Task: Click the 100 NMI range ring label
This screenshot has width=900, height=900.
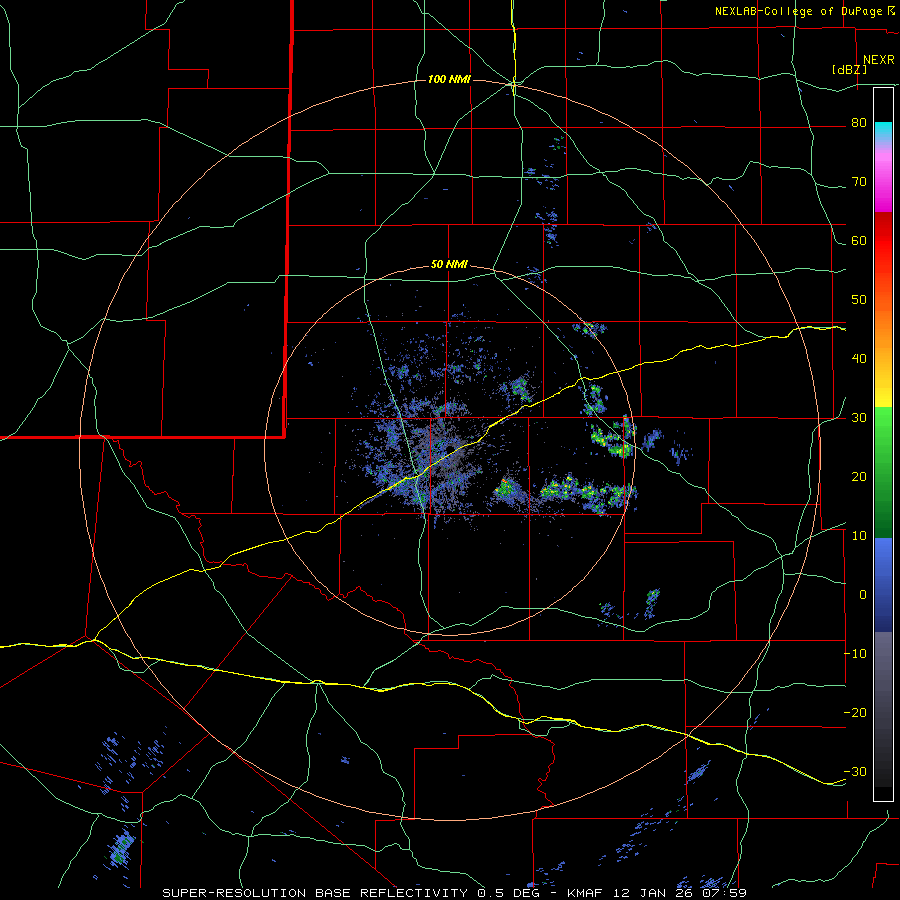Action: (449, 79)
